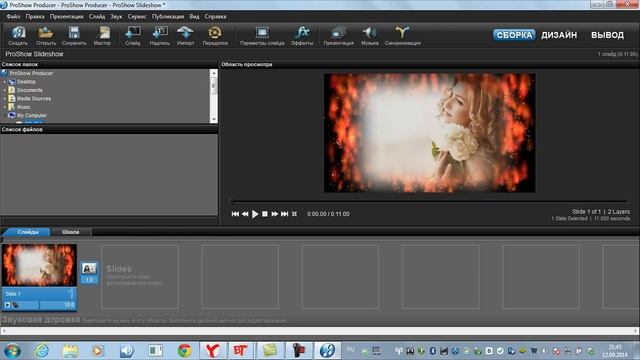
Task: Jump to end of the preview
Action: [284, 214]
